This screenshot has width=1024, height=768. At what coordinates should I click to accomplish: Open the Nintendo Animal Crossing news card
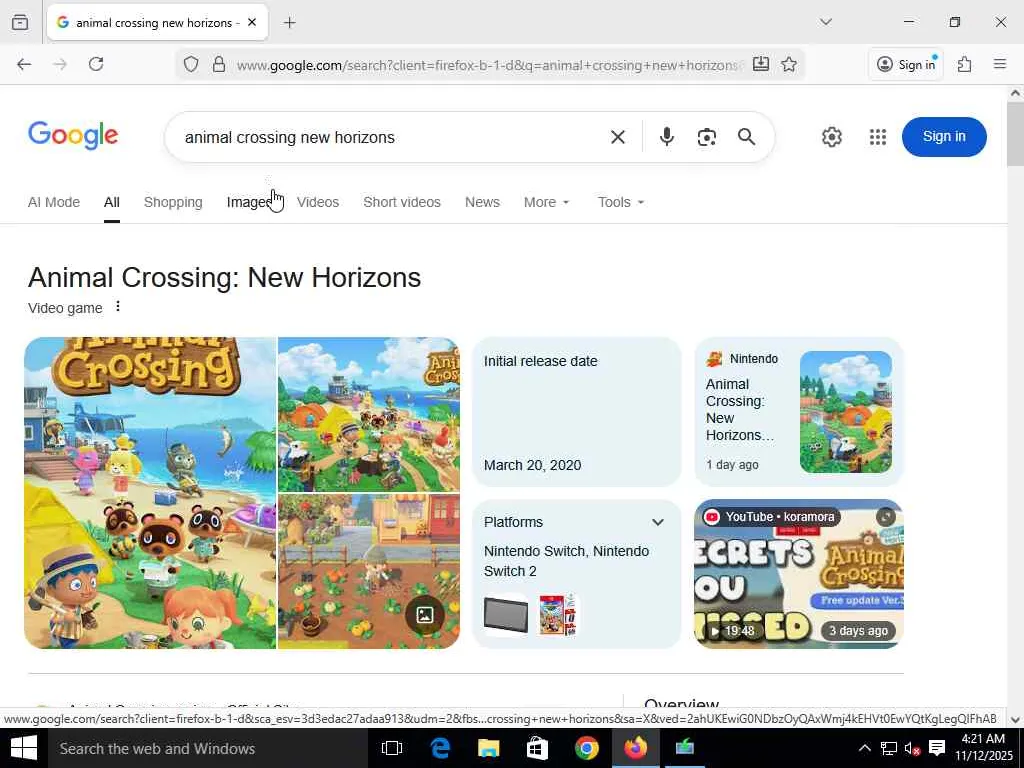tap(799, 412)
